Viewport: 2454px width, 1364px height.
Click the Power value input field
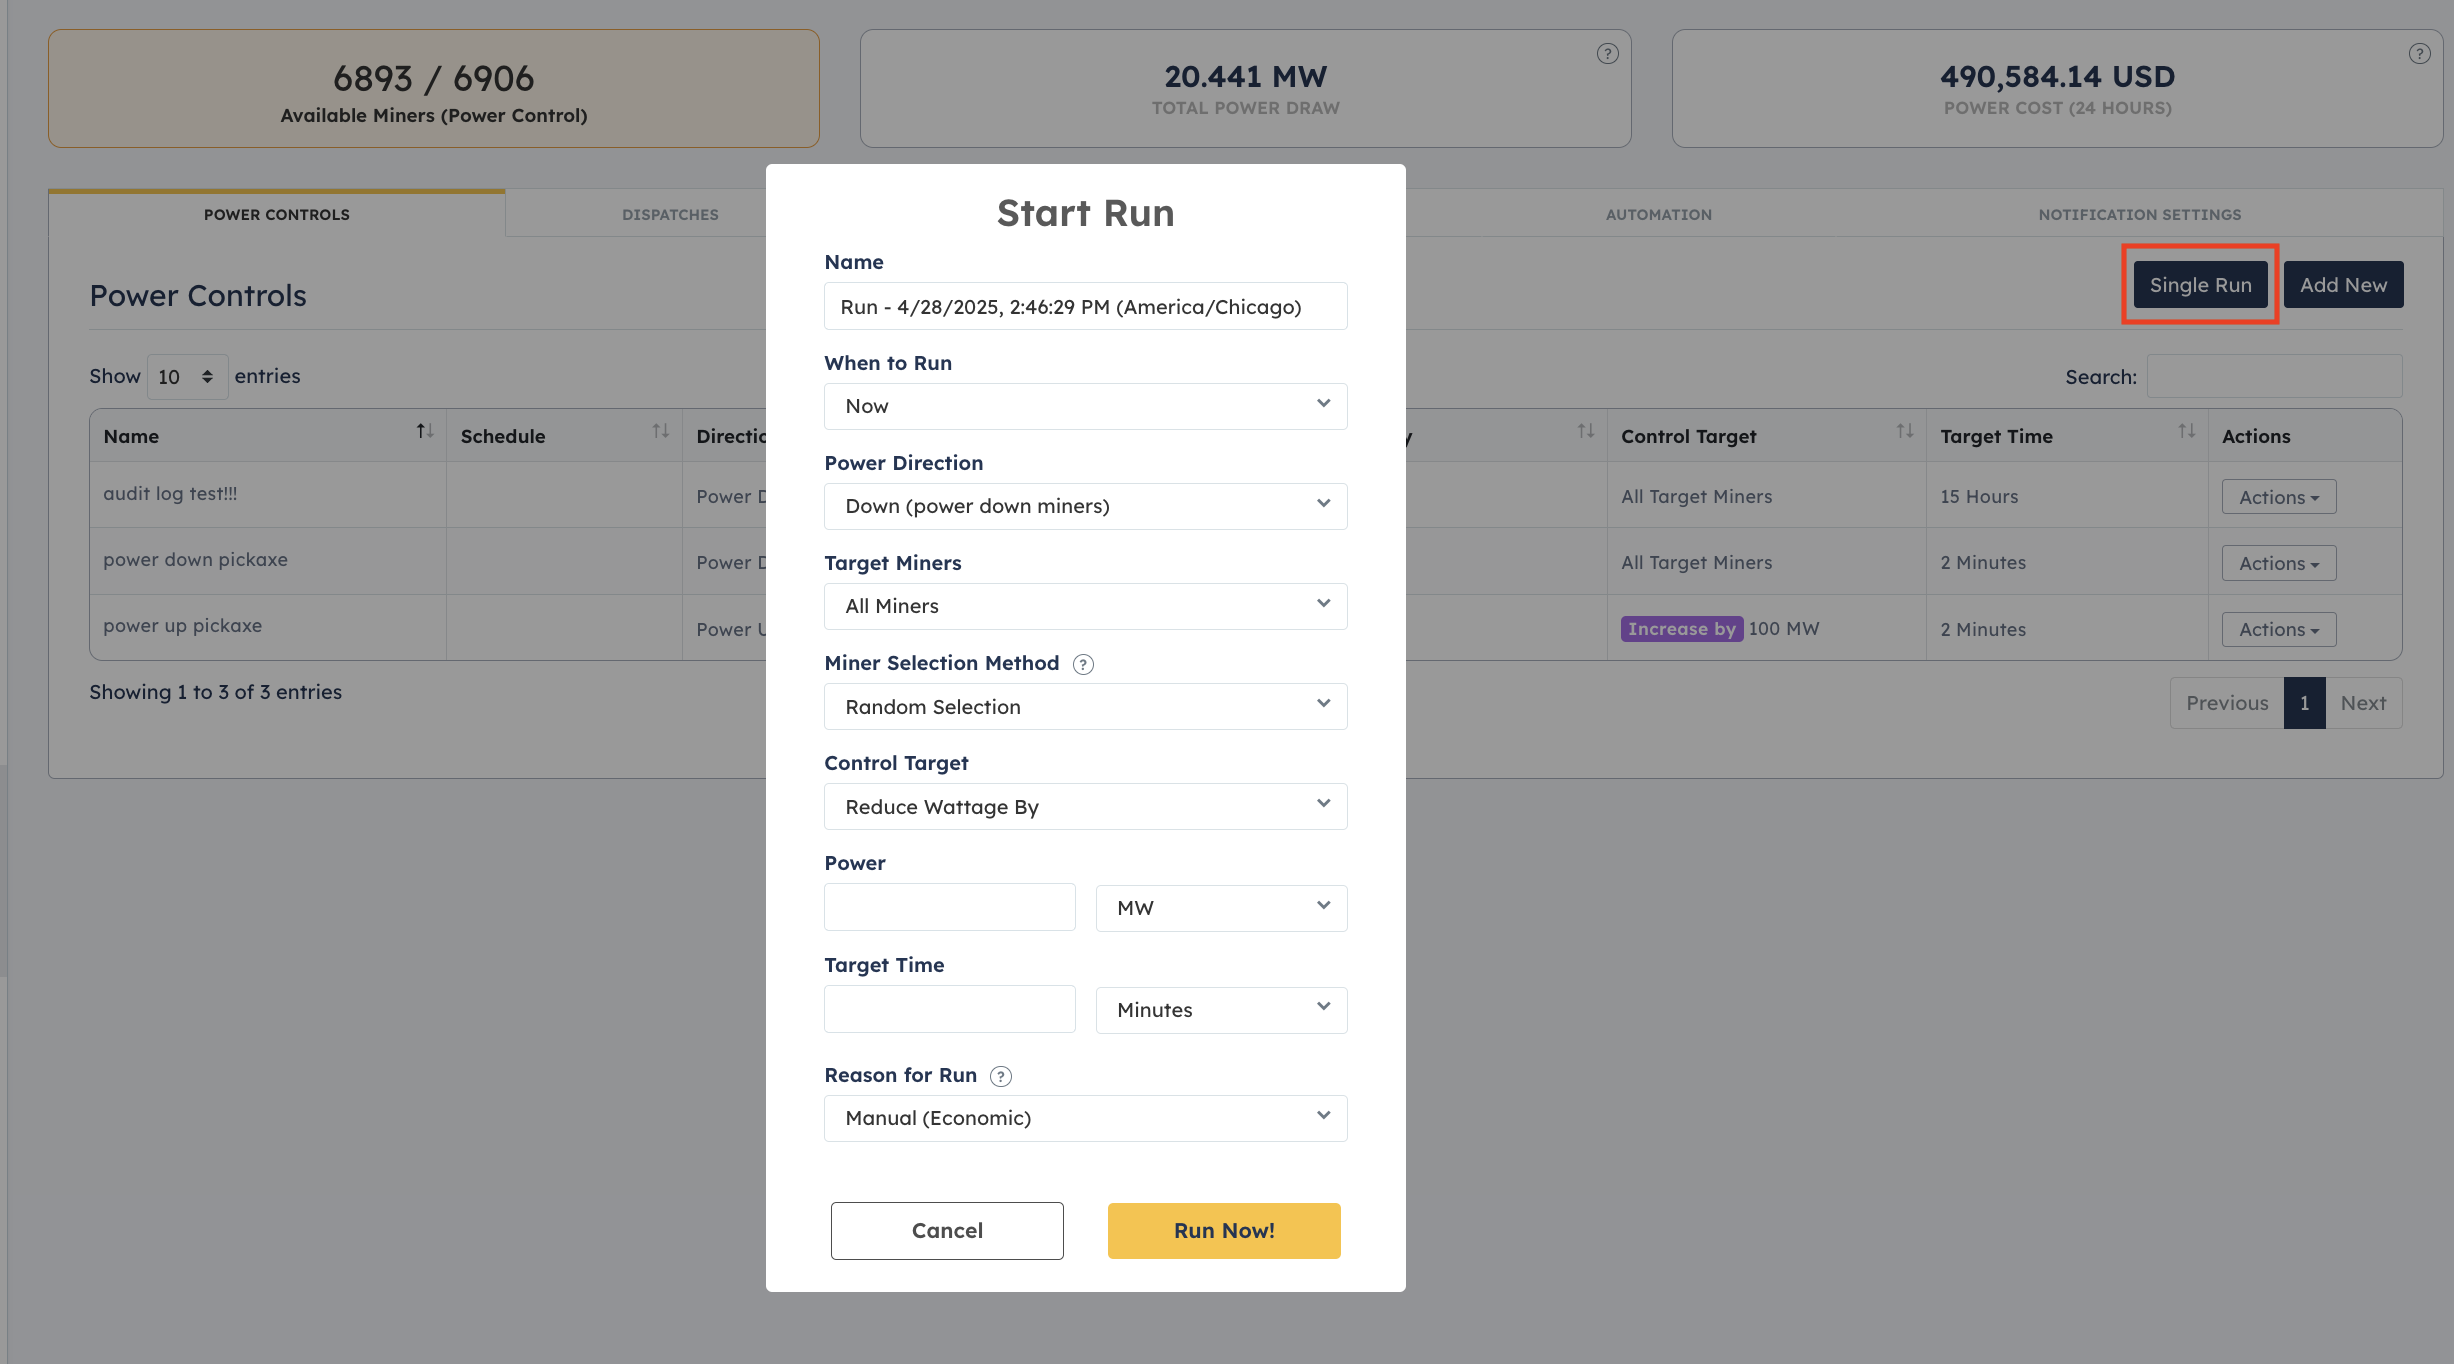tap(949, 907)
